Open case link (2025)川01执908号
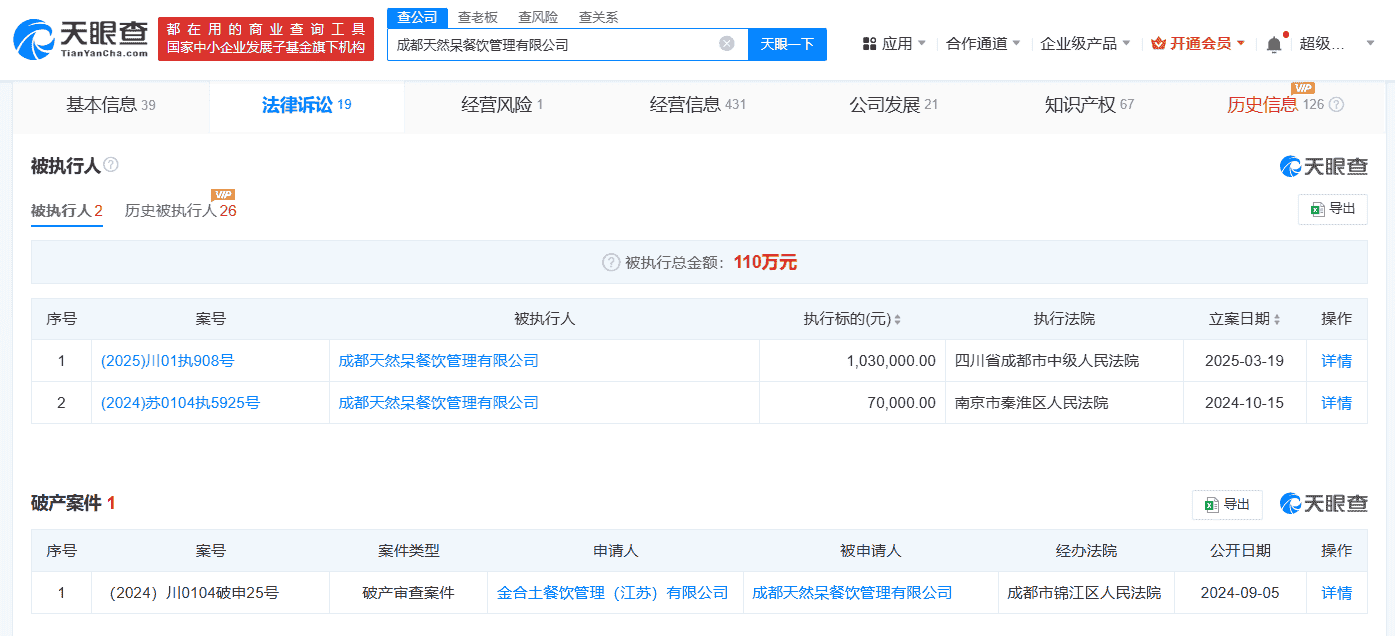The width and height of the screenshot is (1395, 636). (x=167, y=361)
